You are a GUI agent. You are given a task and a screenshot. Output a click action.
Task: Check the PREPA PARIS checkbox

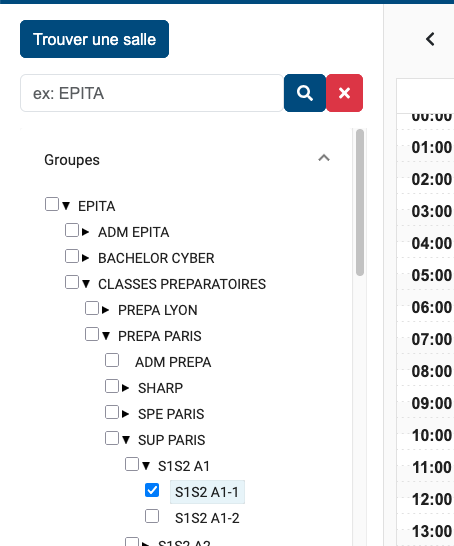click(92, 334)
